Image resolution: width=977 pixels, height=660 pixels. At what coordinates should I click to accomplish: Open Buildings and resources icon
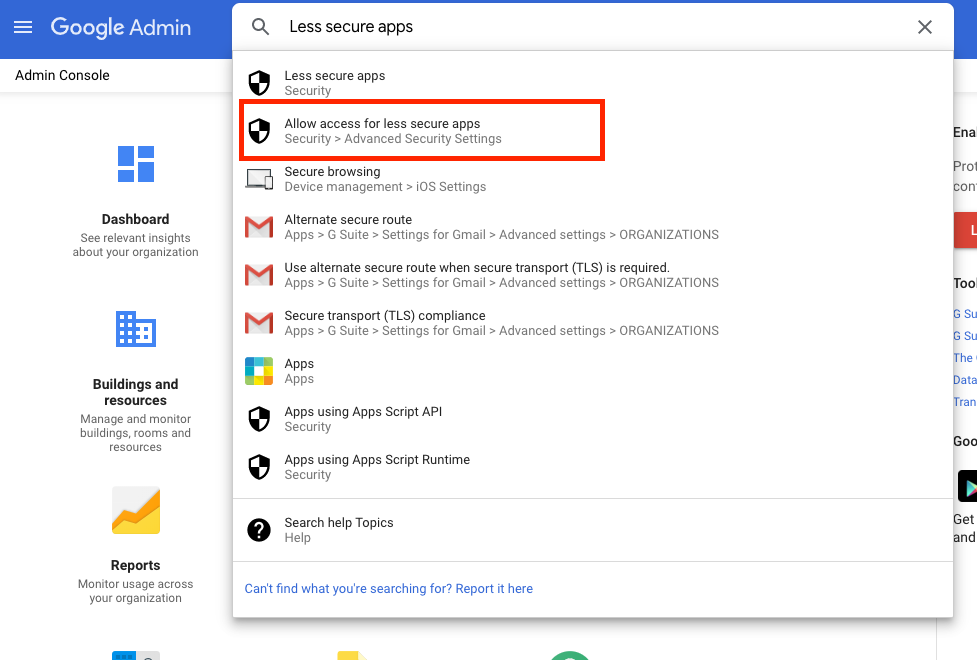coord(136,328)
